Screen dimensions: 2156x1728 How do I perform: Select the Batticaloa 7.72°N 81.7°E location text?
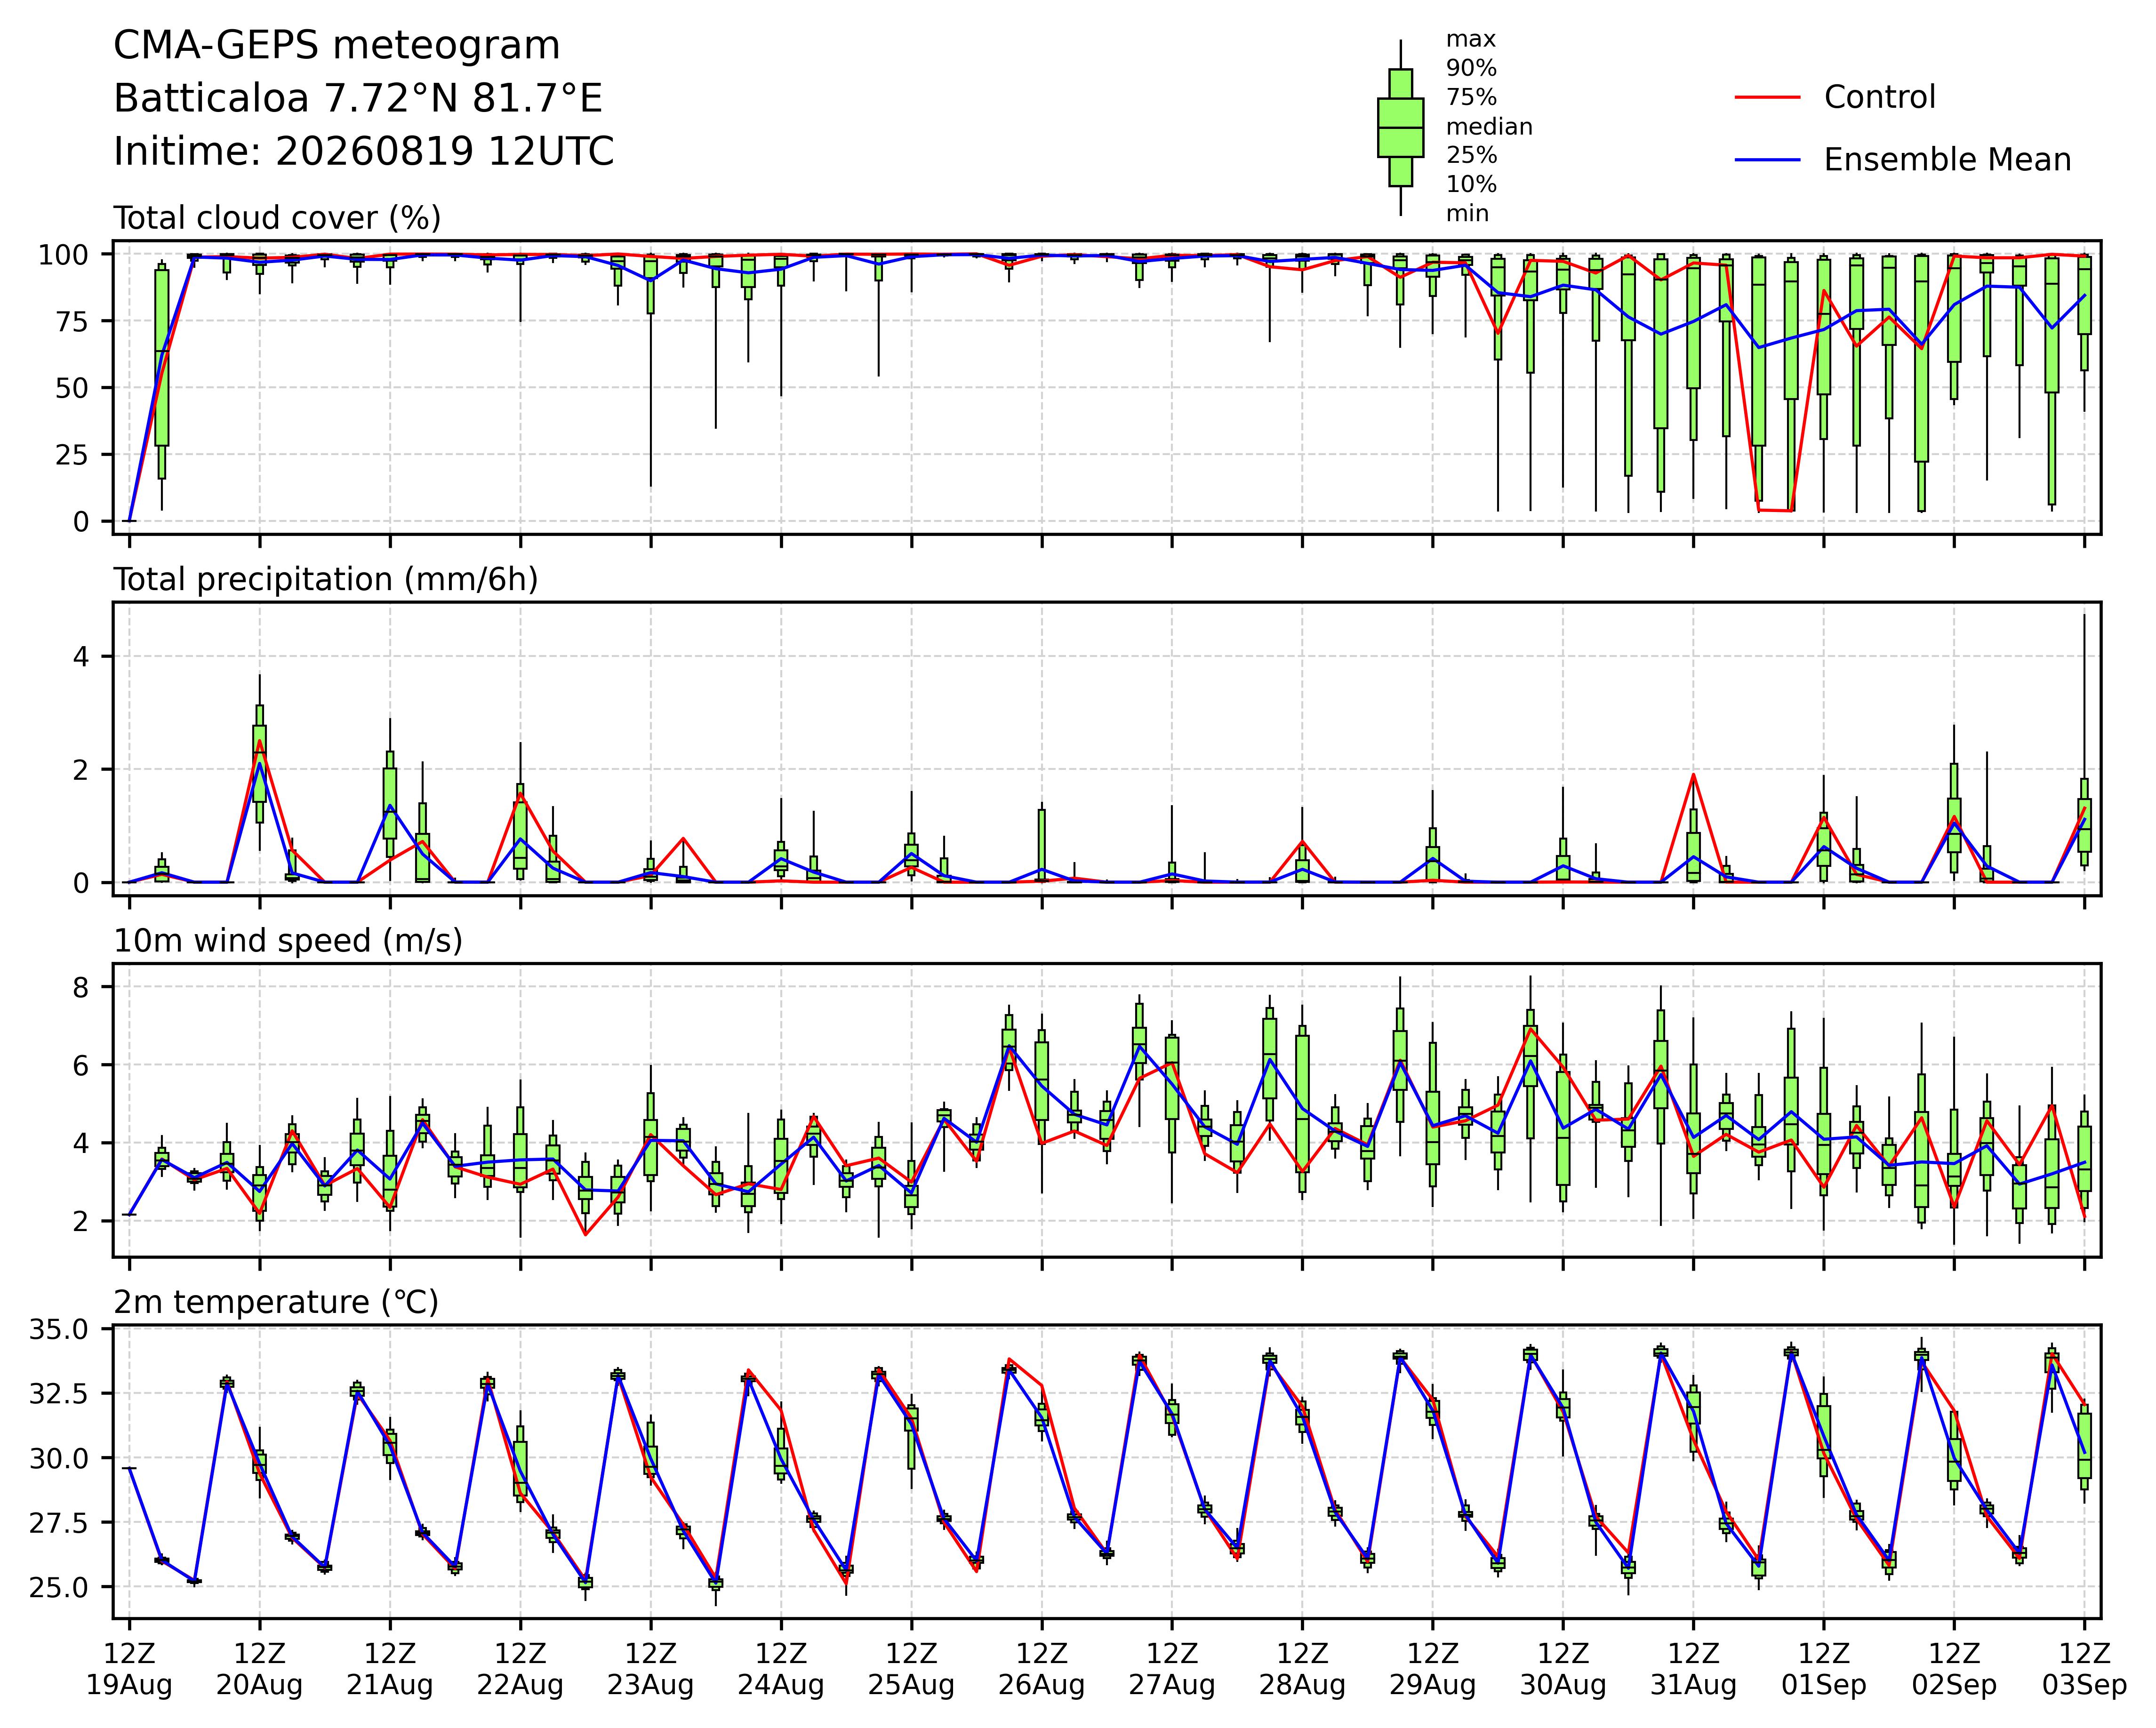click(358, 99)
